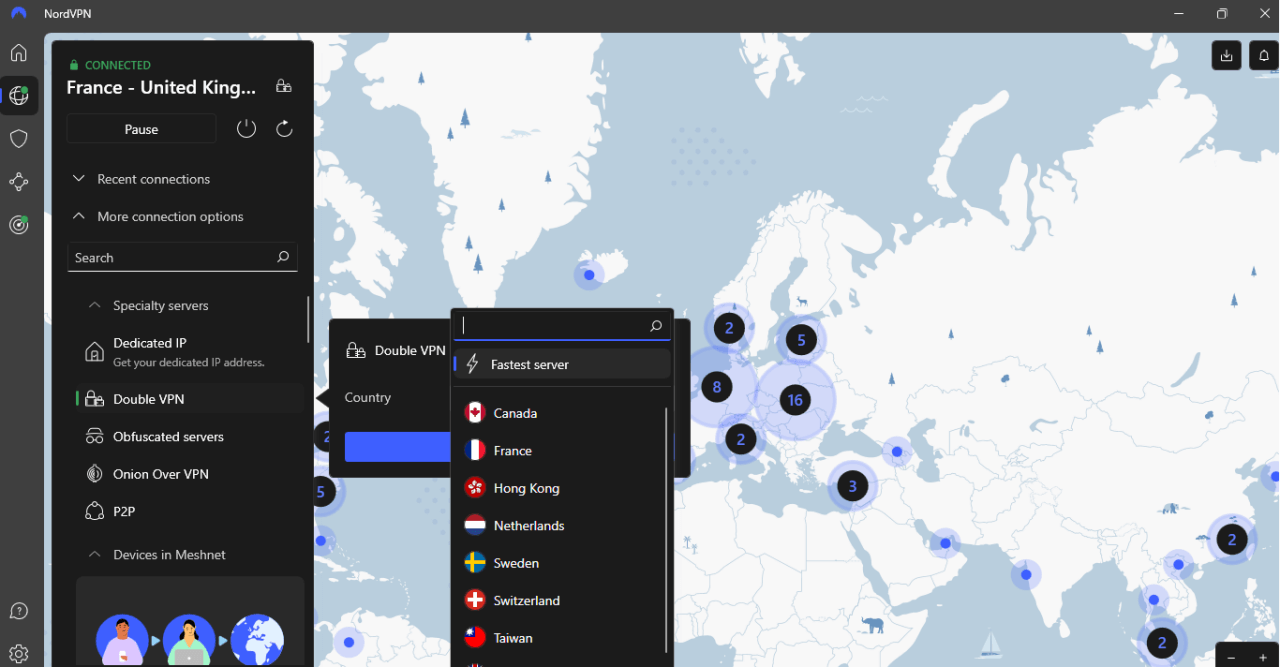Select the Meshnet sidebar icon
Screen dimensions: 1280x667
click(x=18, y=181)
